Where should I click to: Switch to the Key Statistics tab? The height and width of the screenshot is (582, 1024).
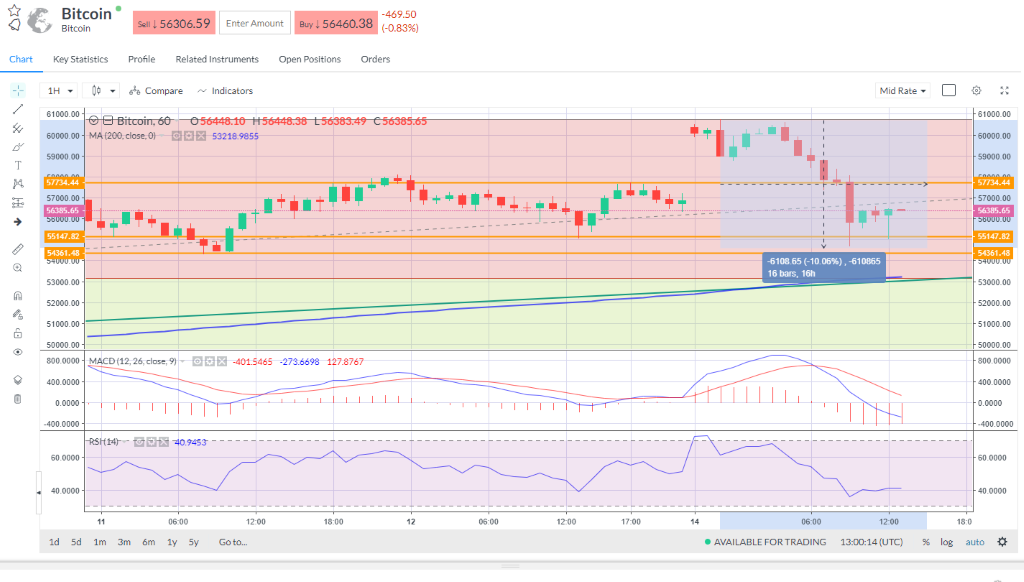80,59
